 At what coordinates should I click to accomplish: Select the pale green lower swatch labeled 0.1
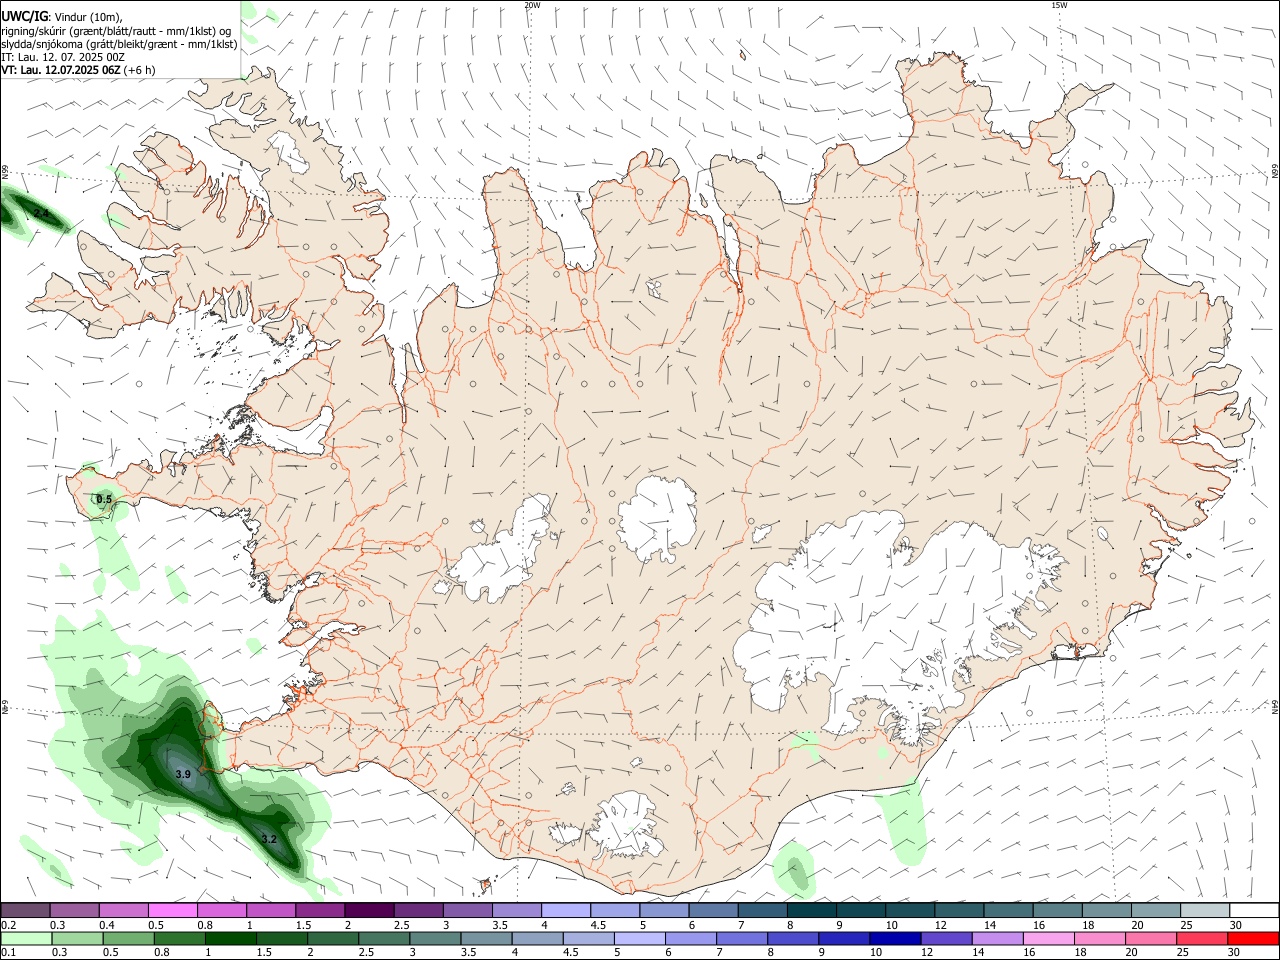pyautogui.click(x=26, y=938)
